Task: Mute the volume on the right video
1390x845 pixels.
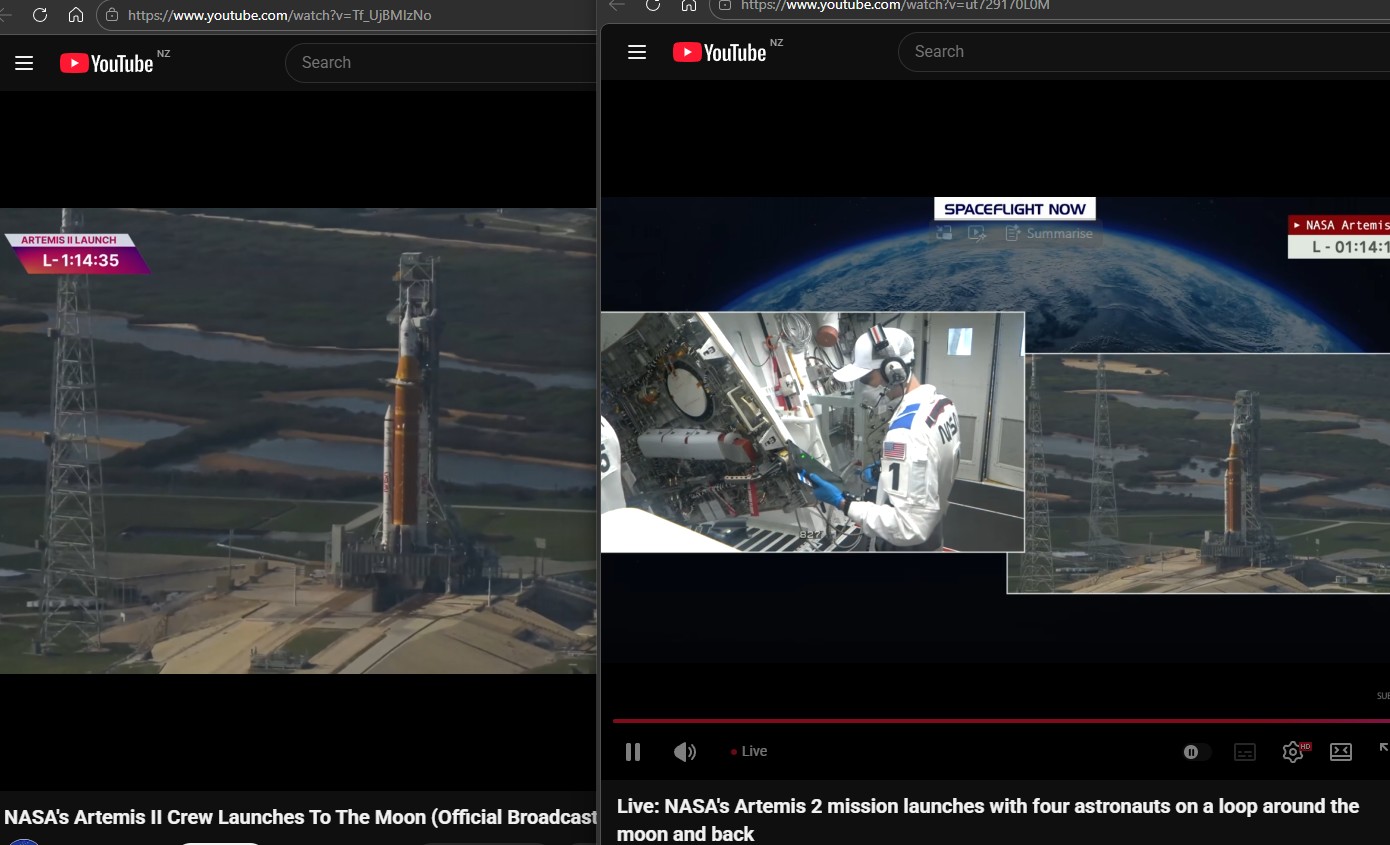Action: click(x=685, y=752)
